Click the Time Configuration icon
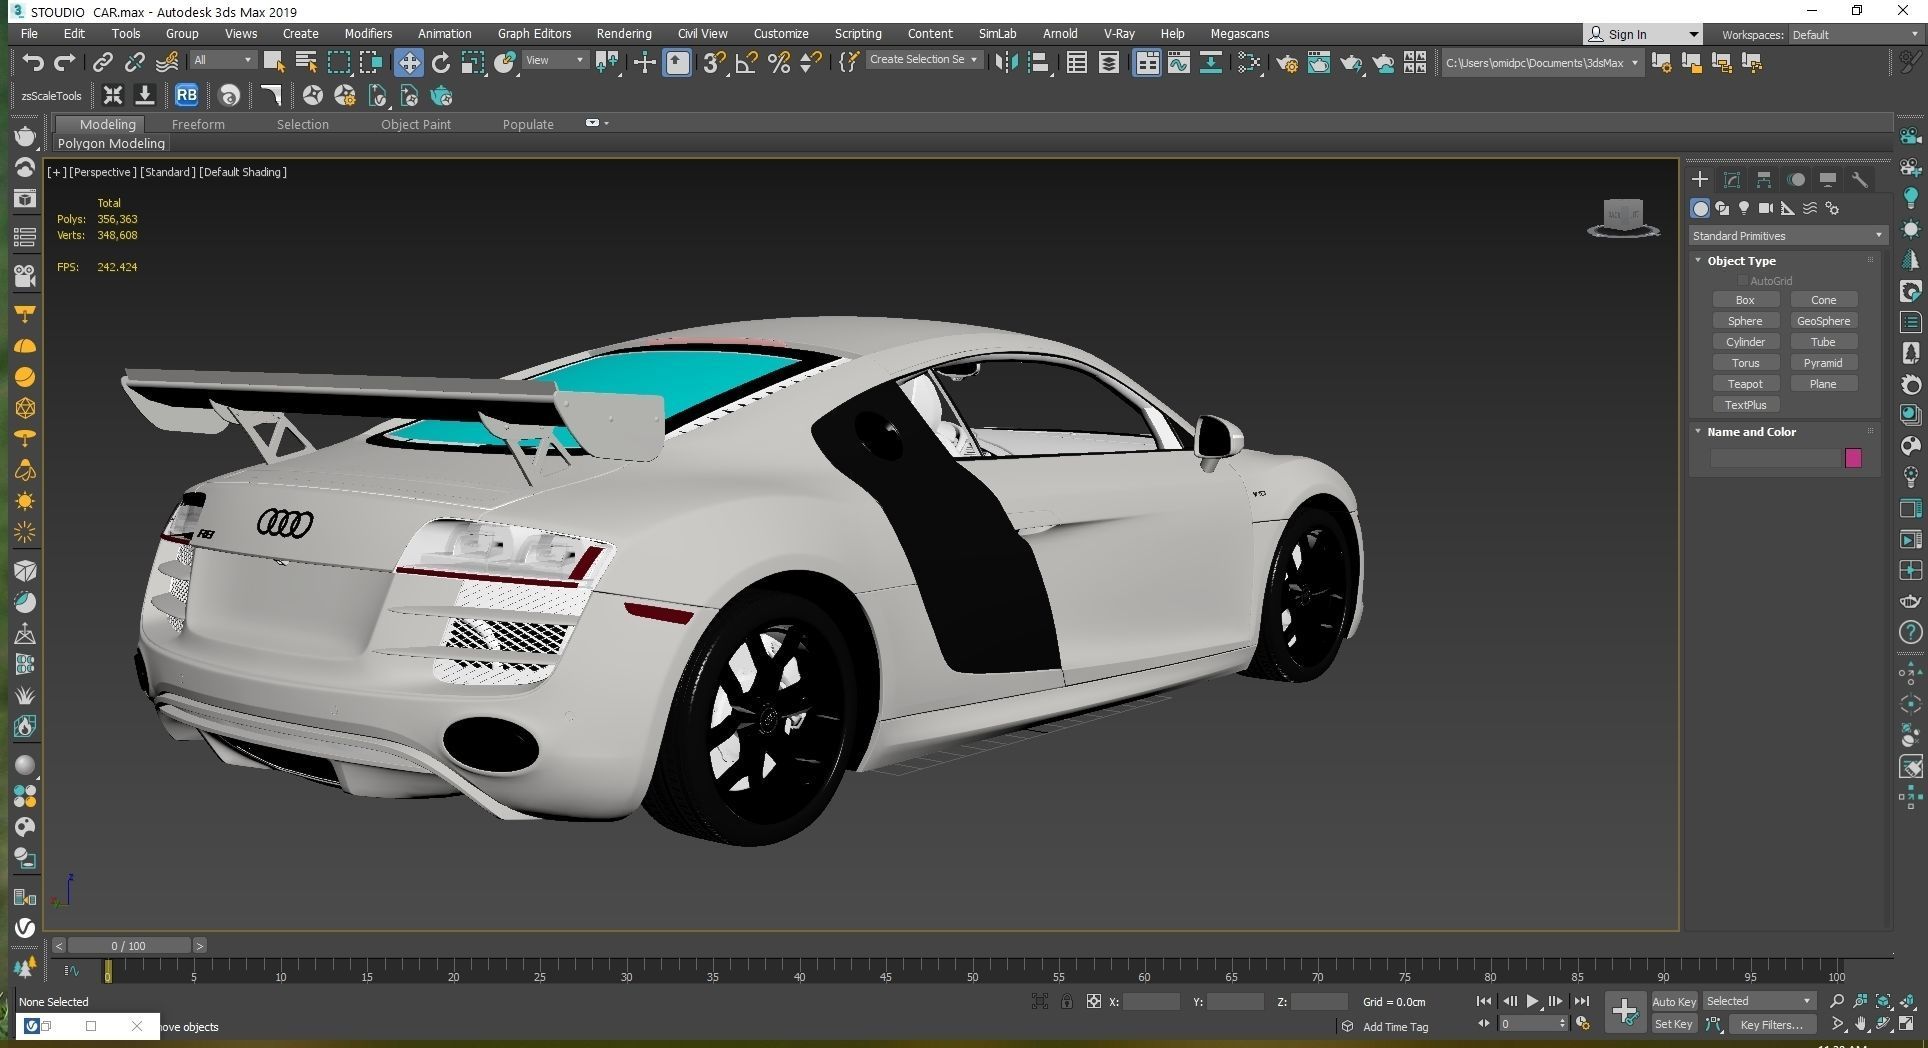Image resolution: width=1928 pixels, height=1048 pixels. point(1583,1024)
